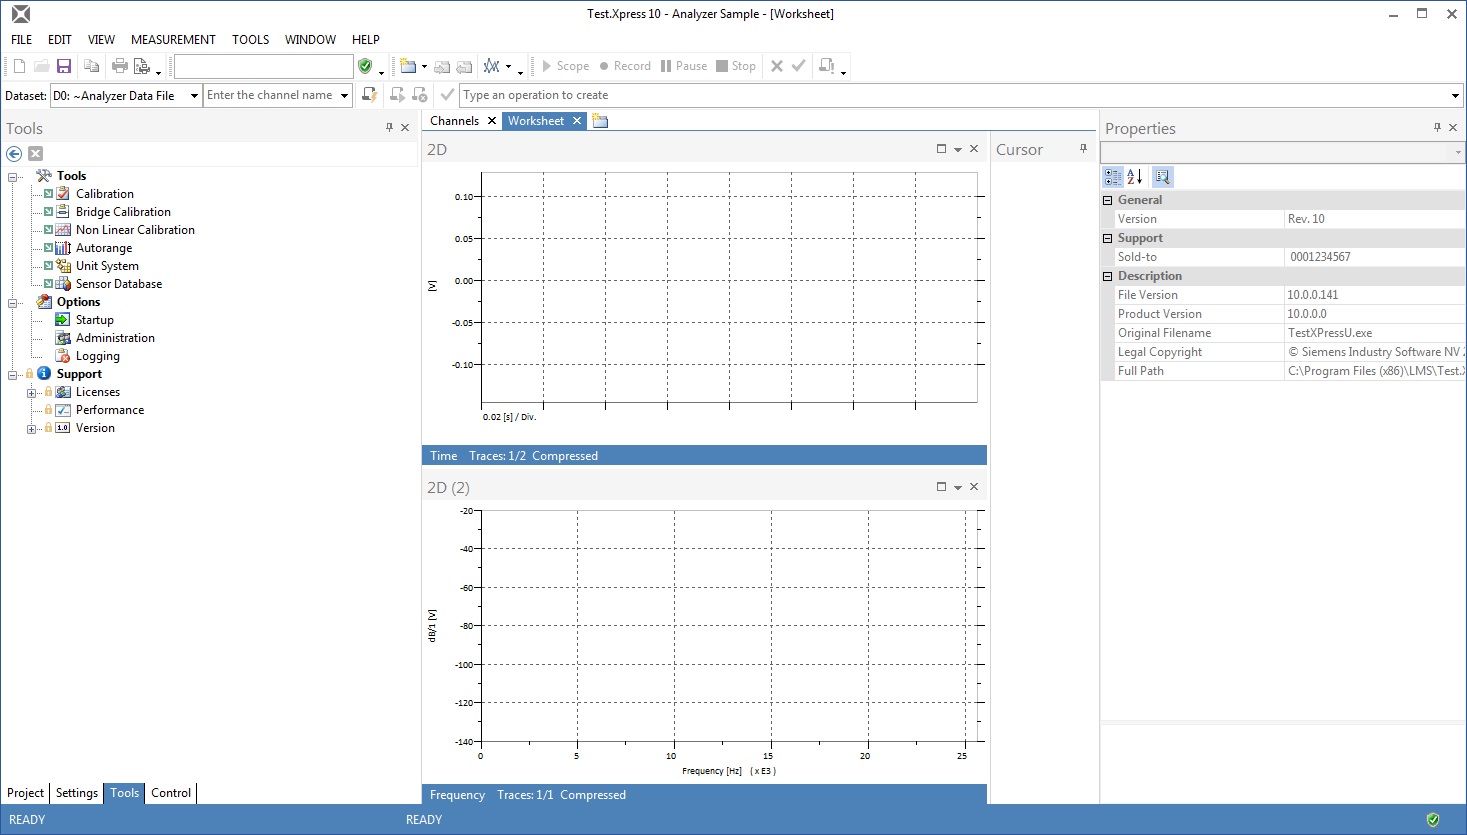Screen dimensions: 1467x835
Task: Click the green shield check toolbar icon
Action: (366, 66)
